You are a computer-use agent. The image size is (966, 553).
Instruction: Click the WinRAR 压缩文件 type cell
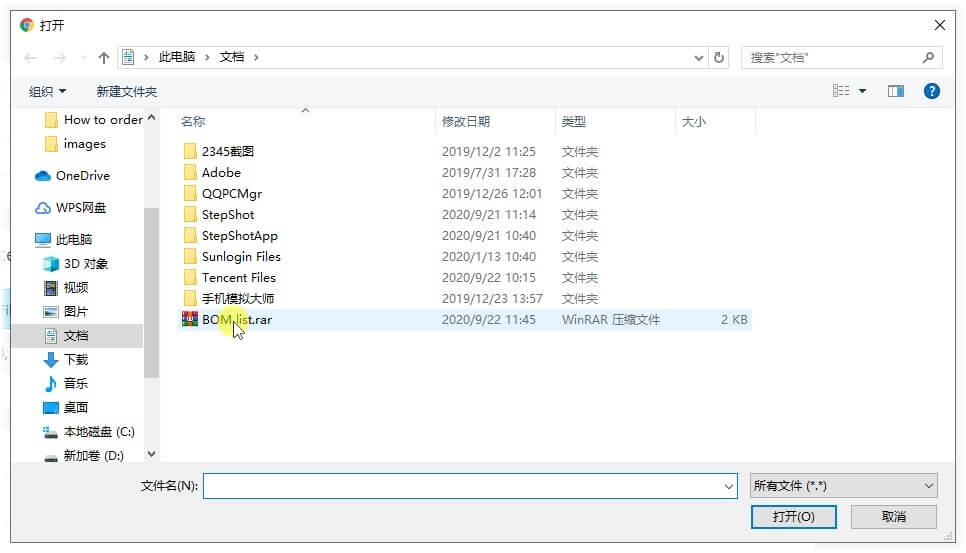[x=611, y=320]
